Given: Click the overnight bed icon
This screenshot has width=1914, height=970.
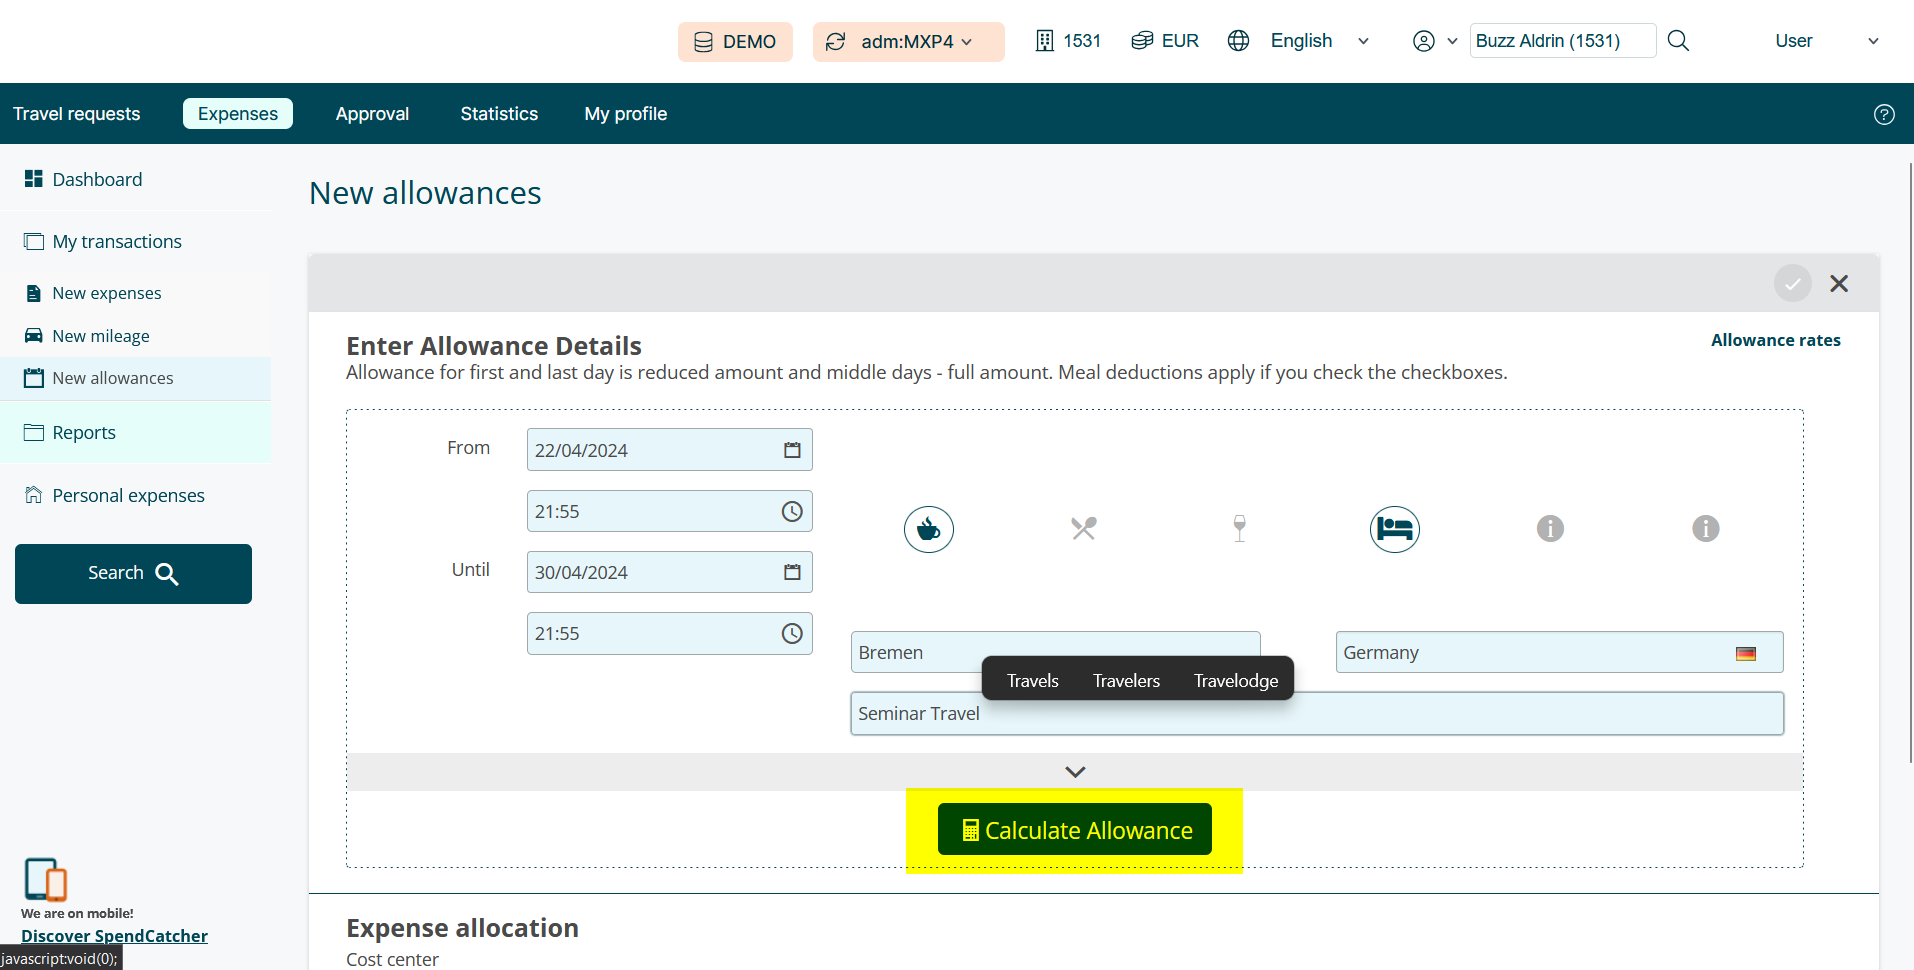Looking at the screenshot, I should pos(1394,529).
